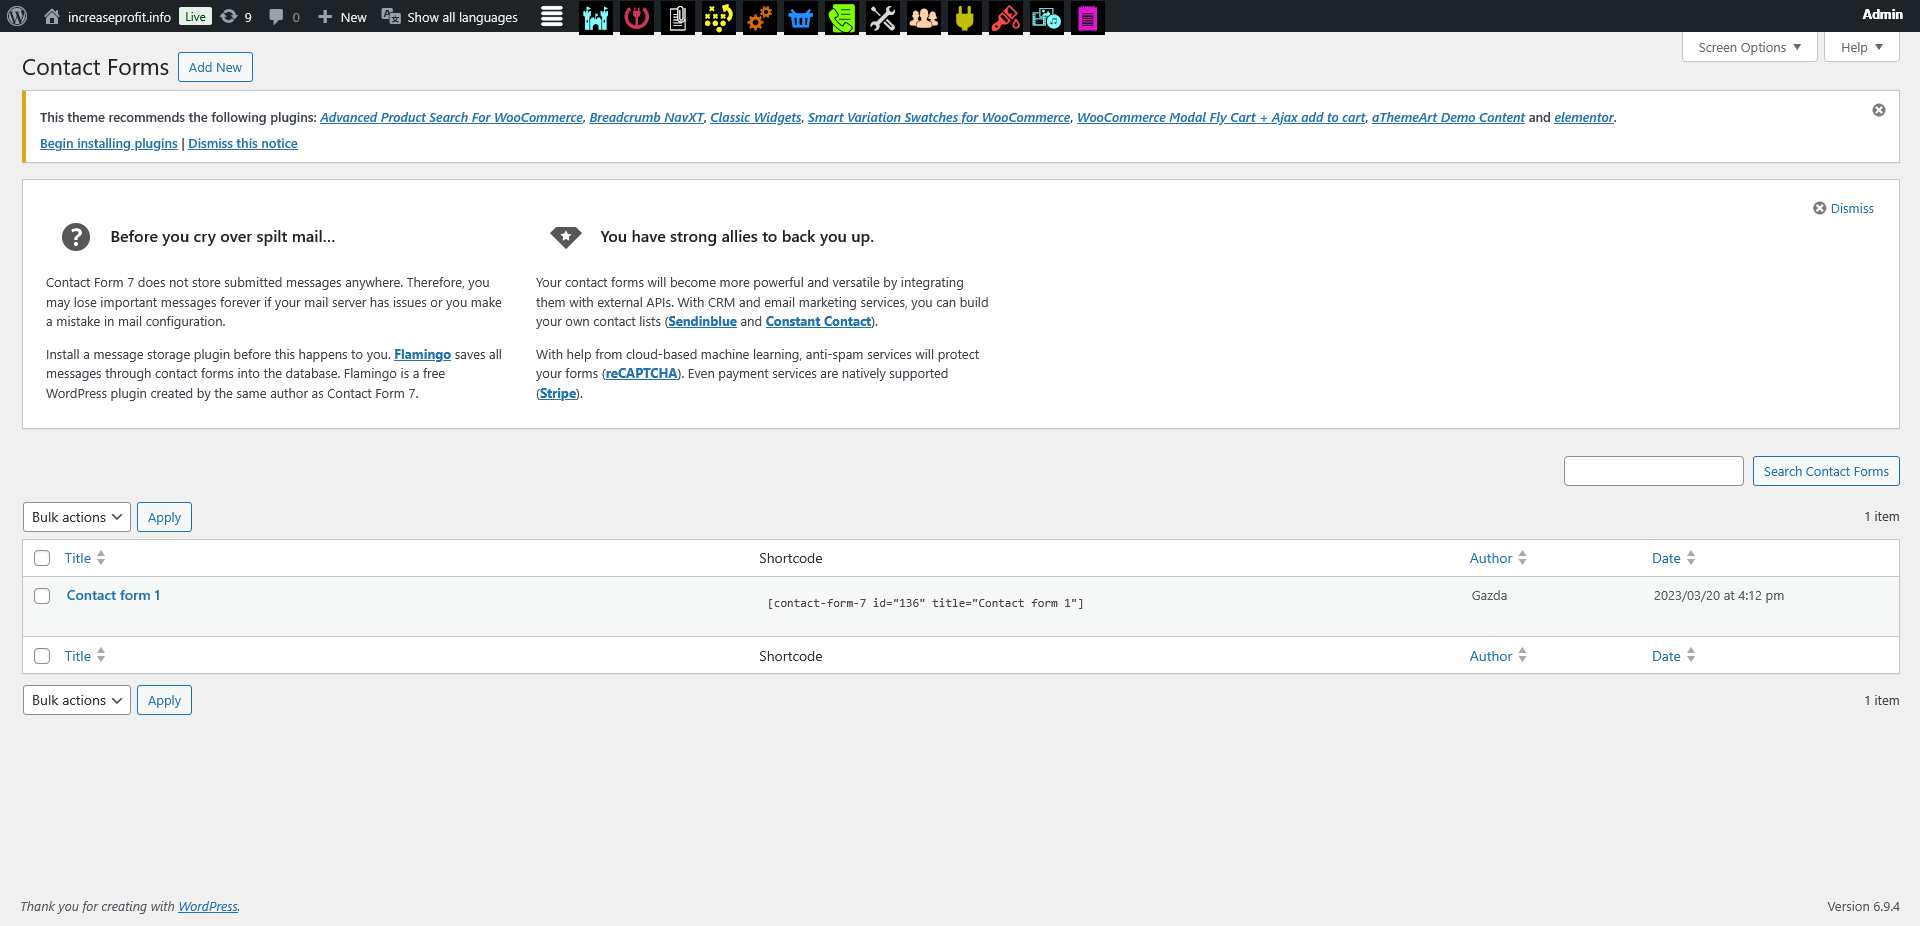Open Smart Variation Swatches for WooCommerce link
The height and width of the screenshot is (926, 1920).
[939, 117]
